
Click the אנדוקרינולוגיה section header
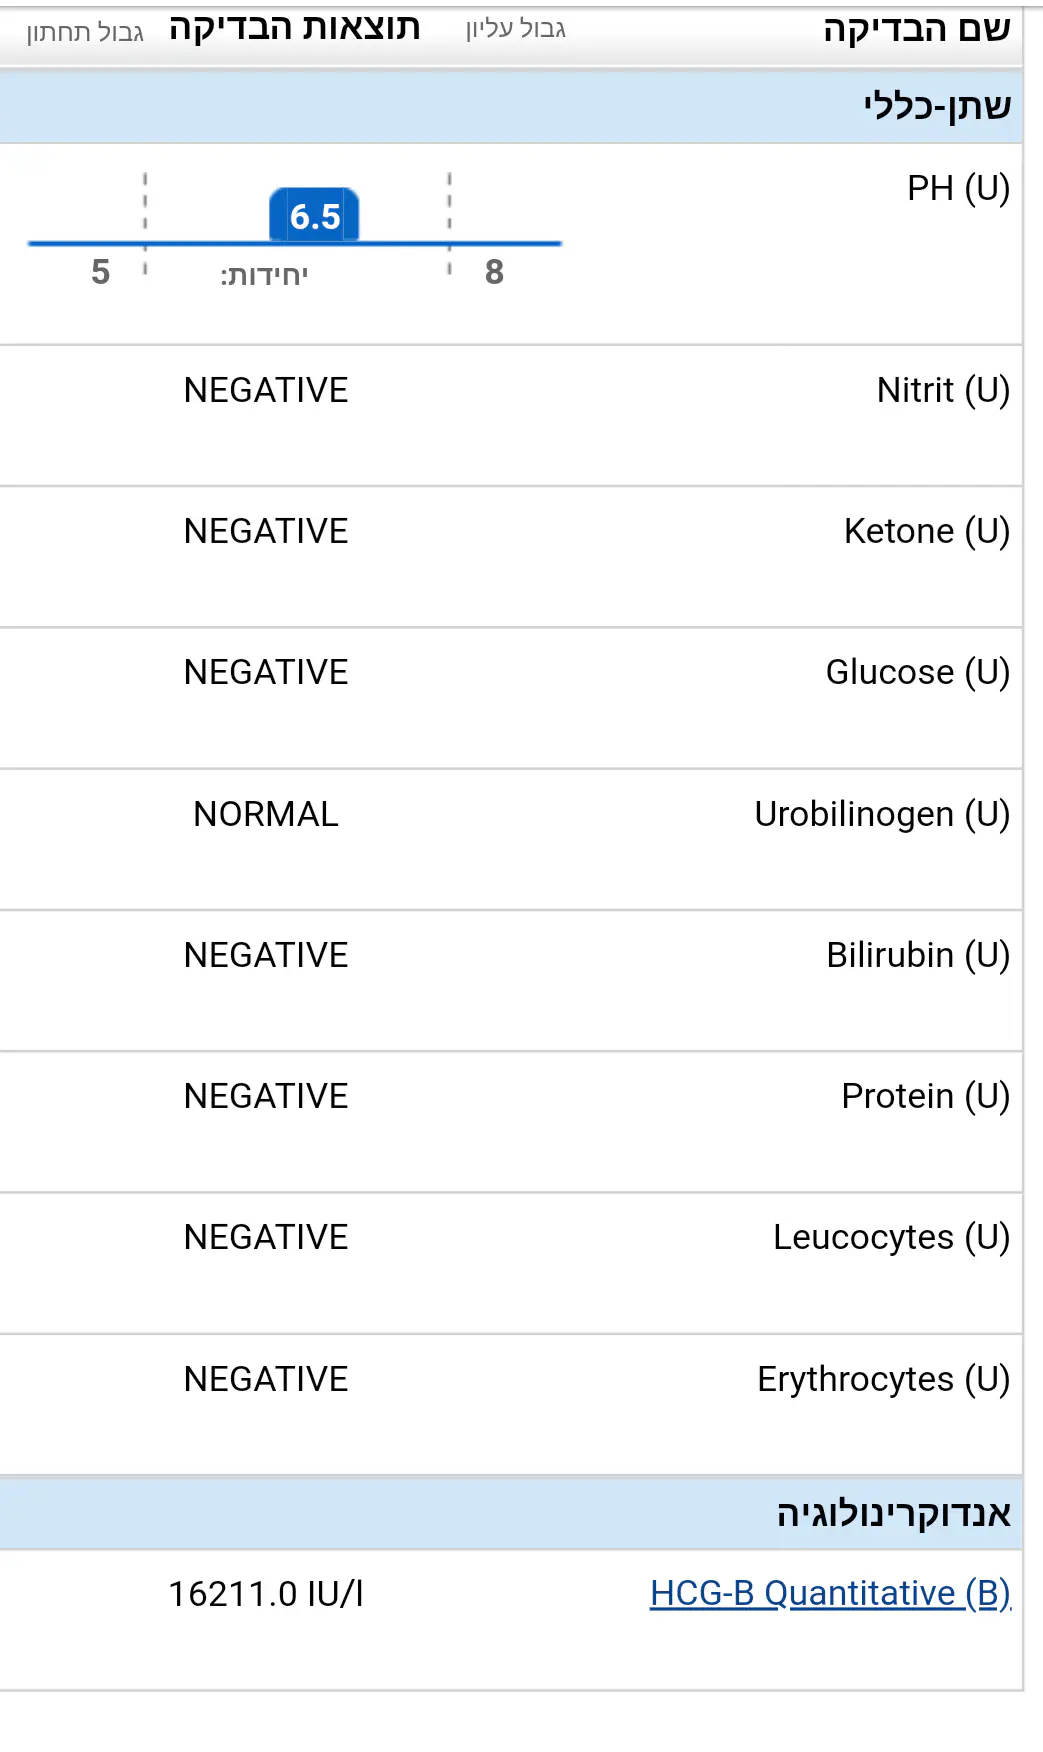(894, 1513)
